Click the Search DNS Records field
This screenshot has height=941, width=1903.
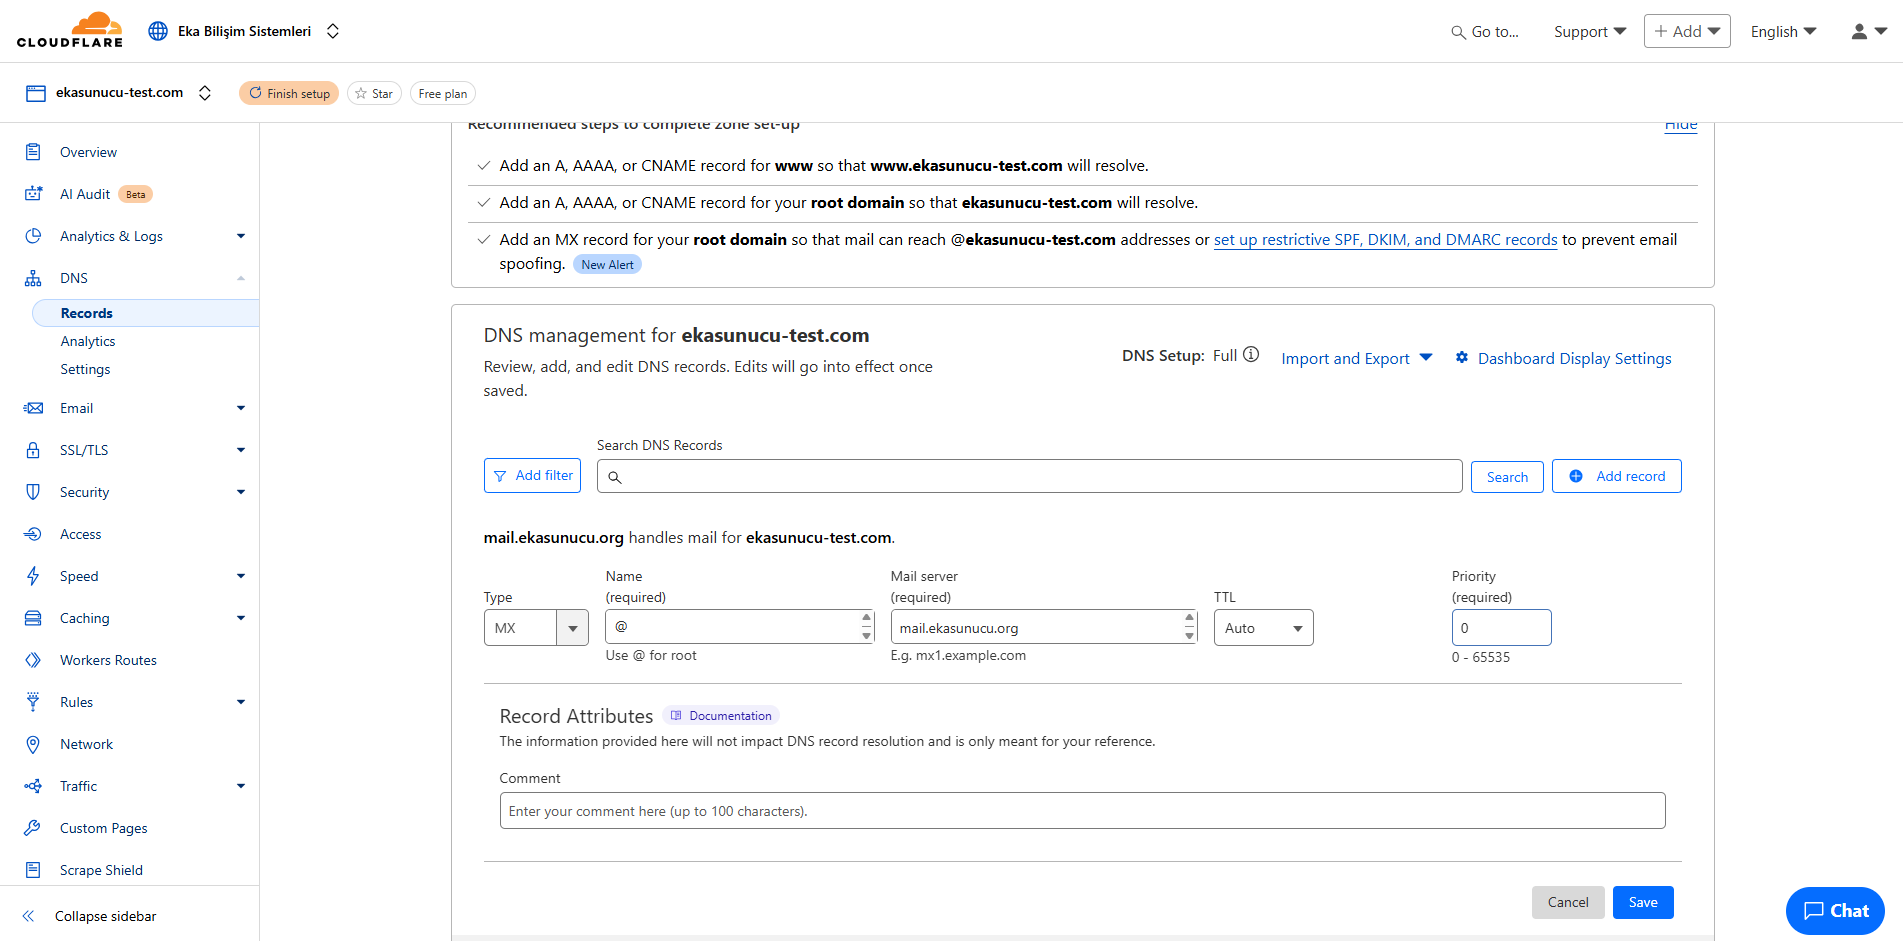pos(1029,476)
